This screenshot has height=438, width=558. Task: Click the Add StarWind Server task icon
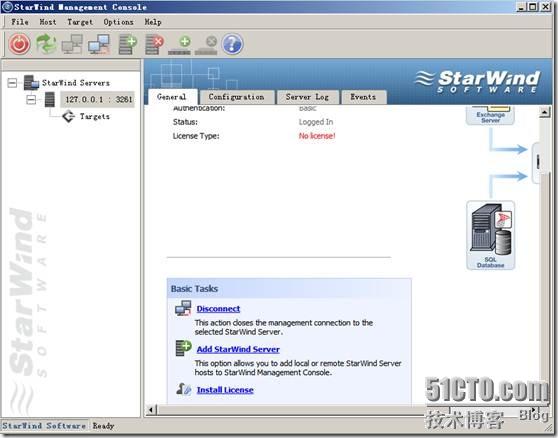(184, 348)
